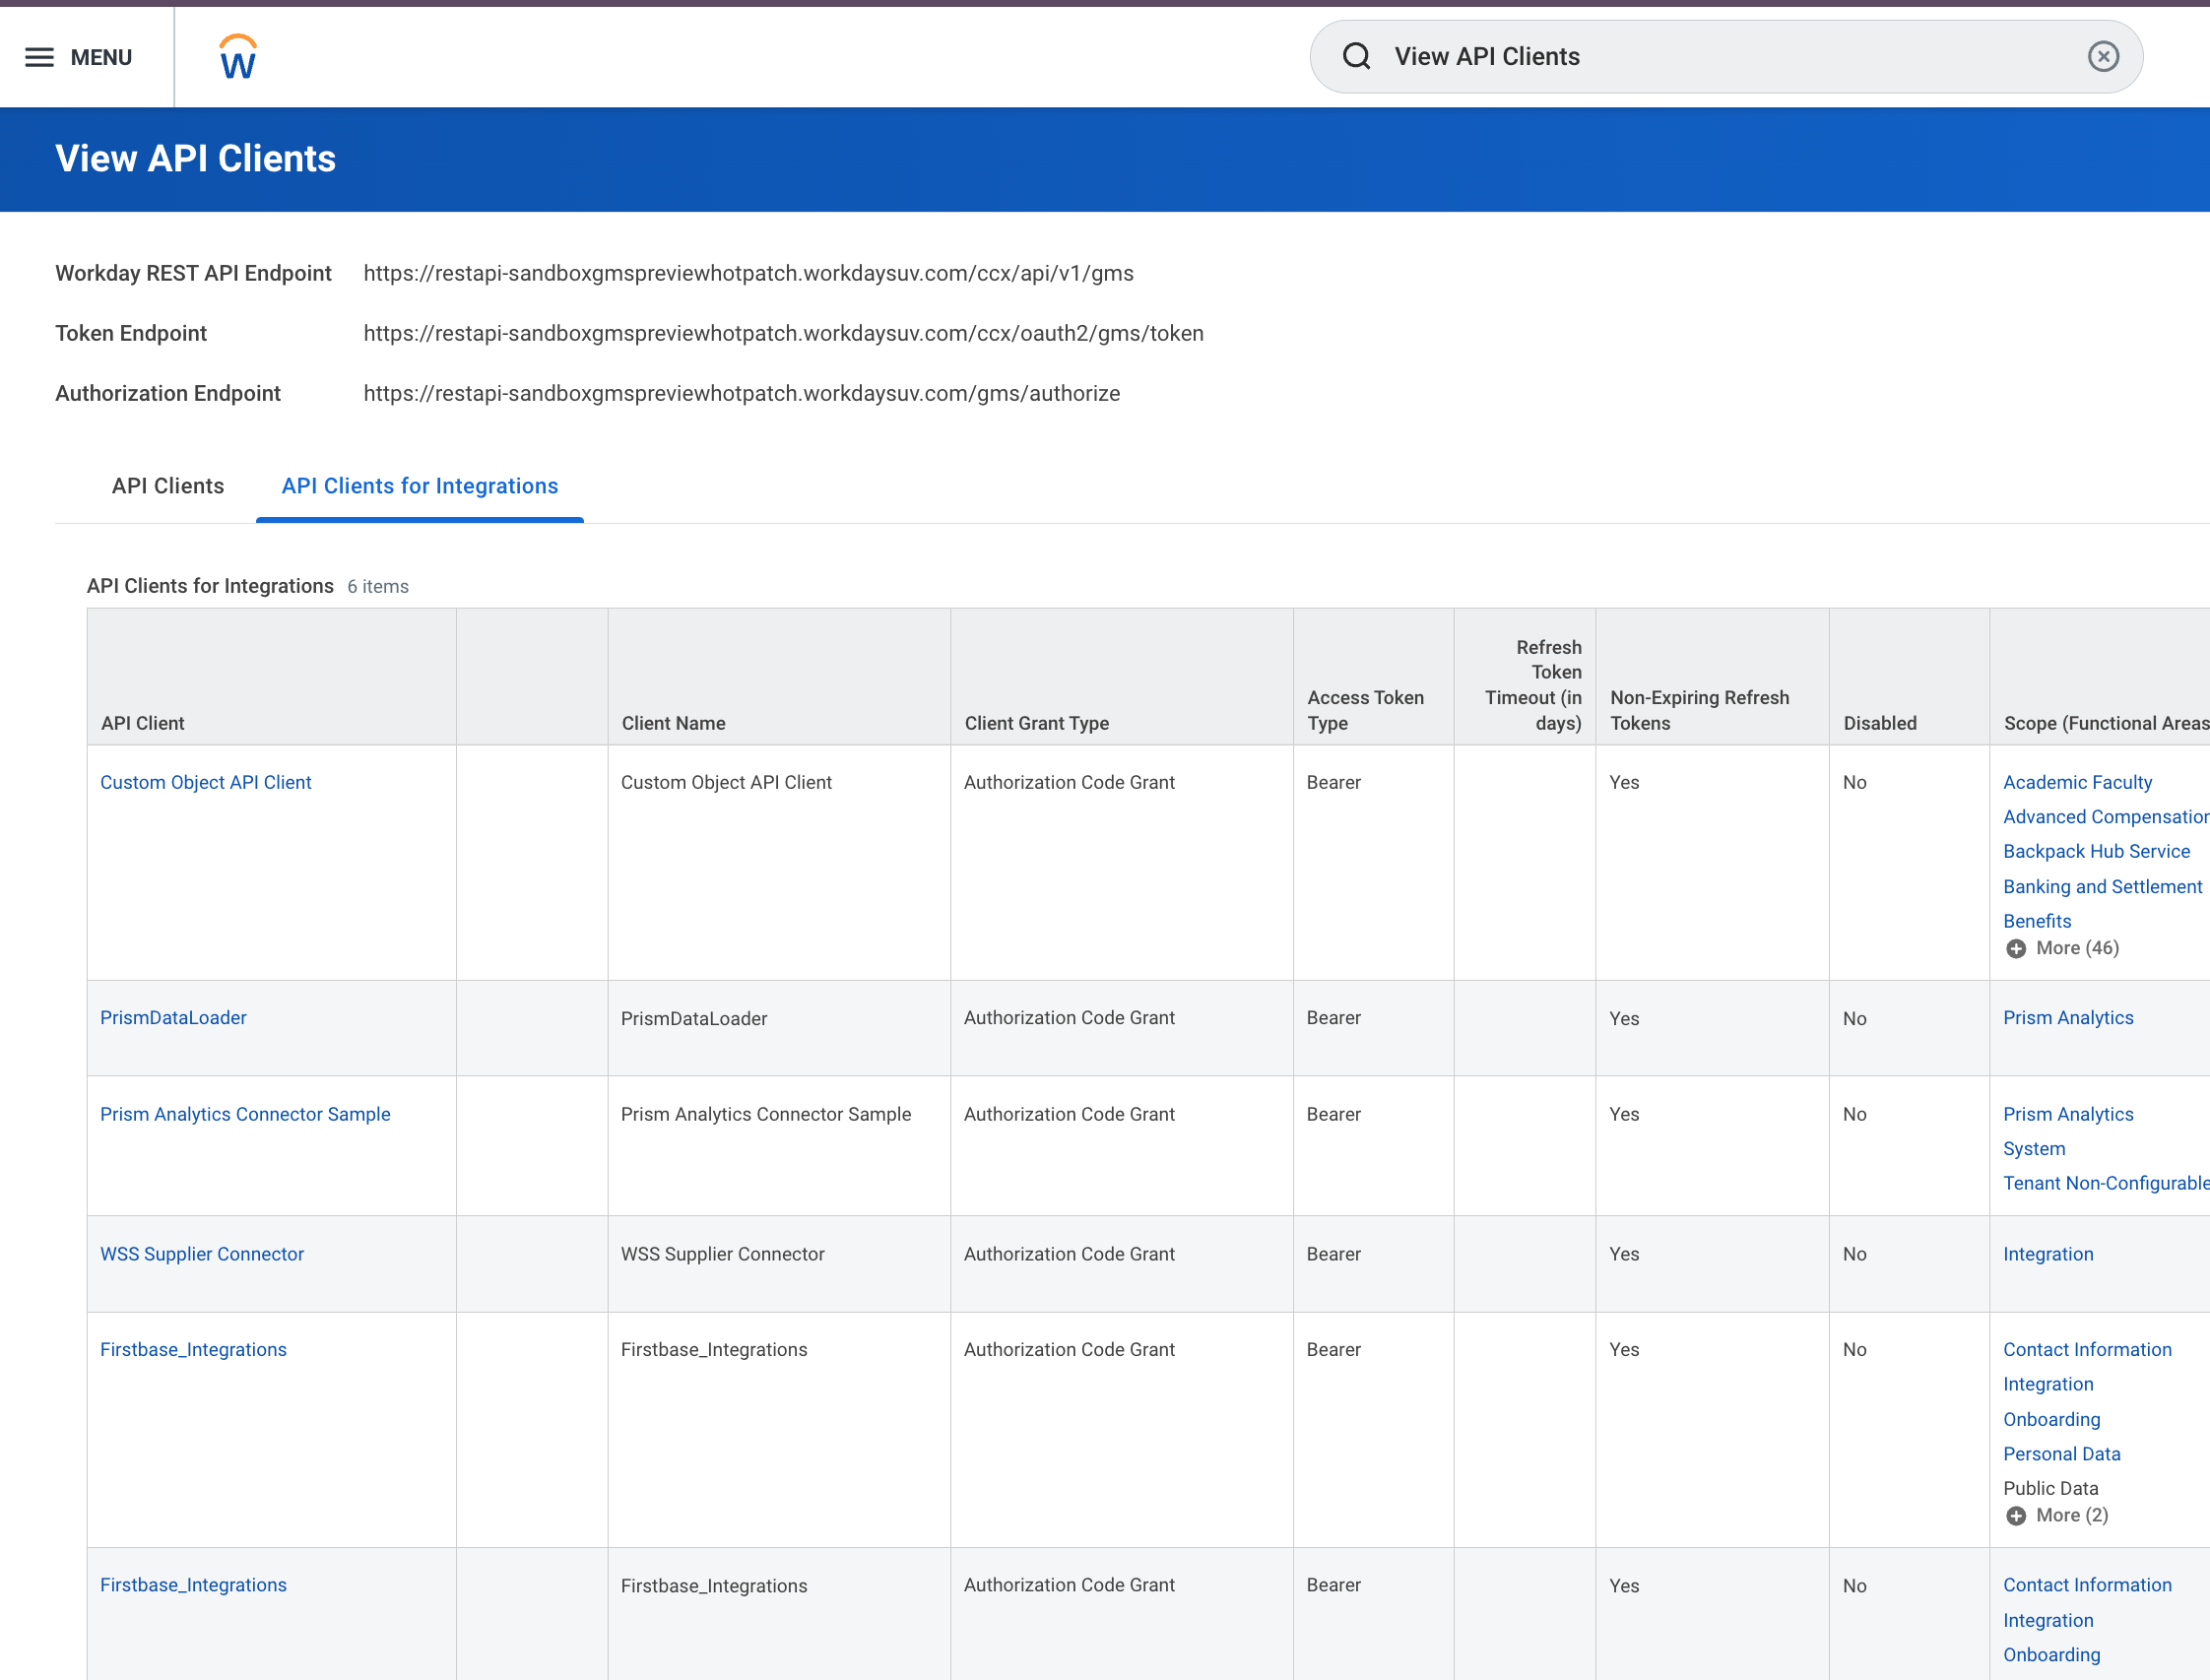Switch to the API Clients tab
This screenshot has height=1680, width=2210.
168,486
